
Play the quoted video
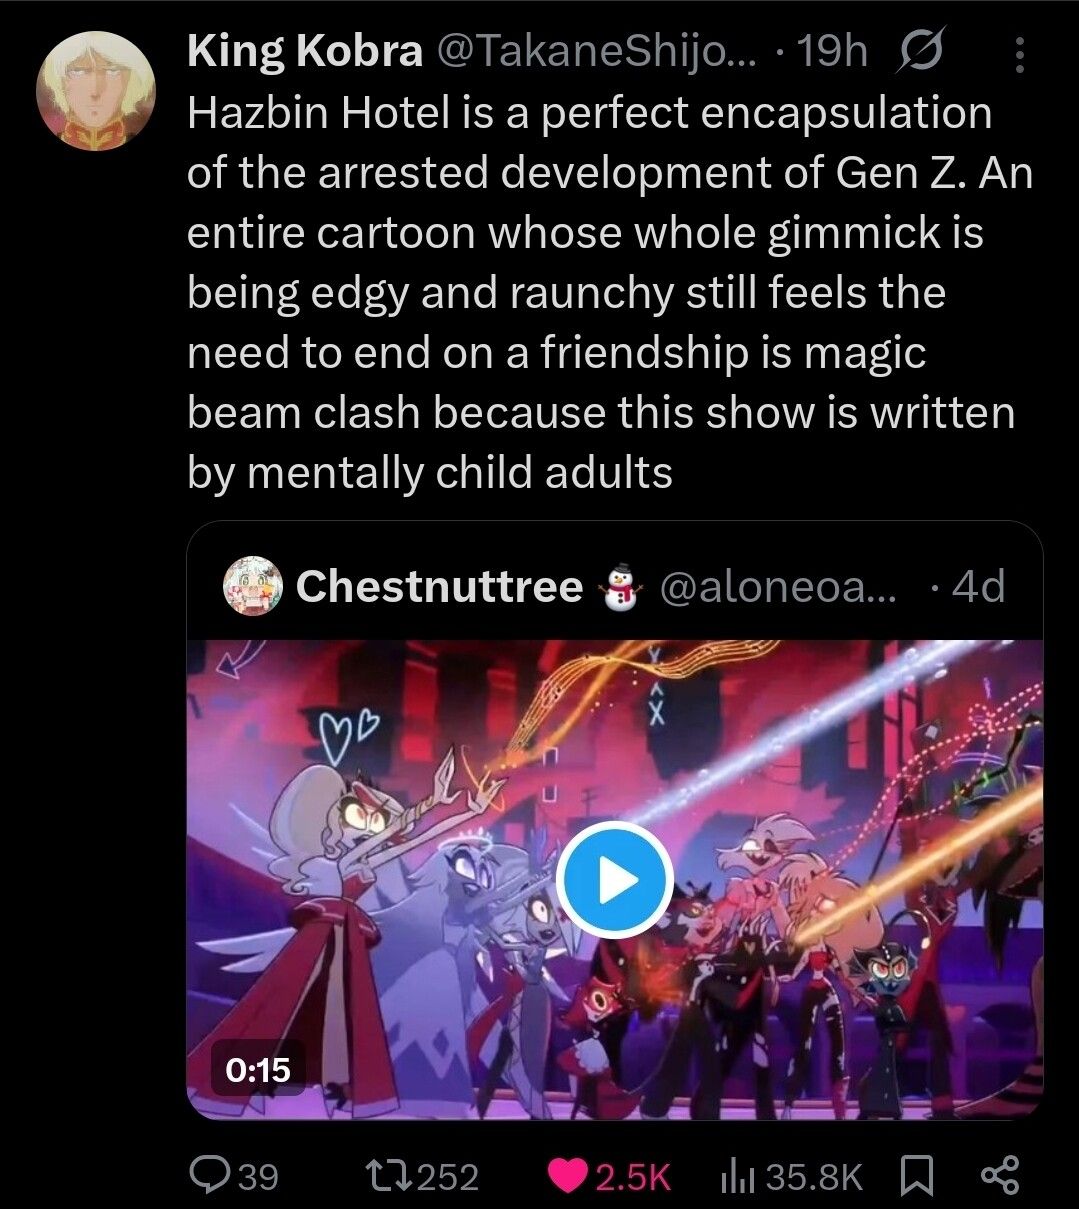point(614,879)
